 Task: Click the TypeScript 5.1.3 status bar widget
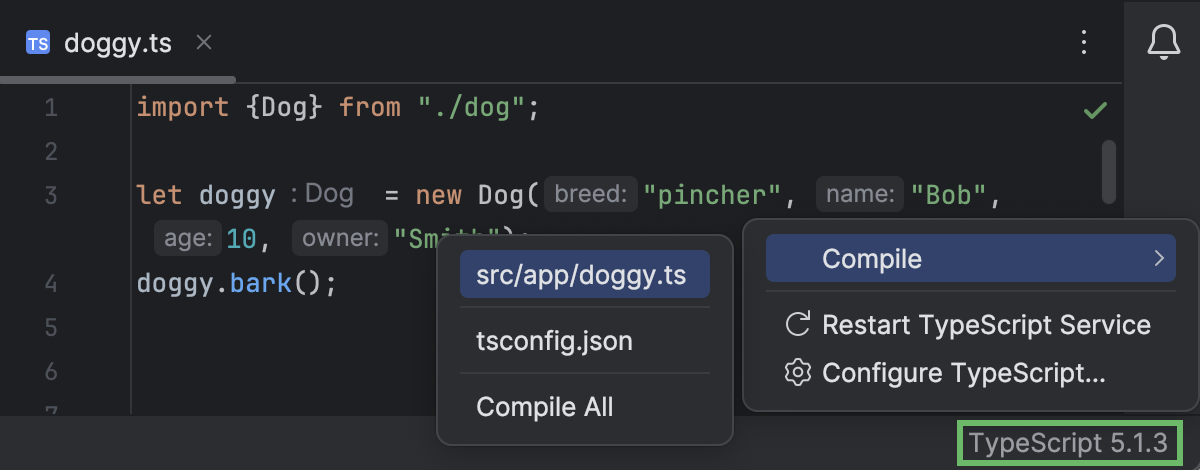[x=1068, y=443]
